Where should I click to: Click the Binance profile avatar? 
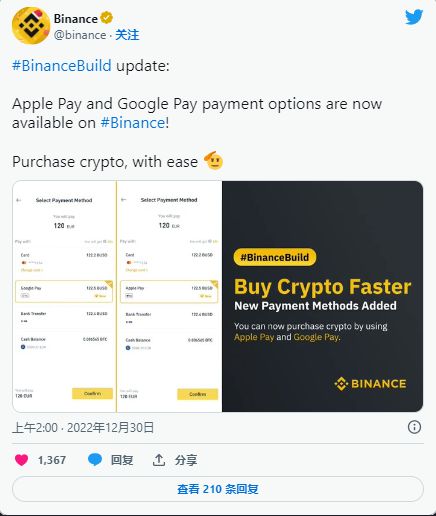pyautogui.click(x=31, y=26)
